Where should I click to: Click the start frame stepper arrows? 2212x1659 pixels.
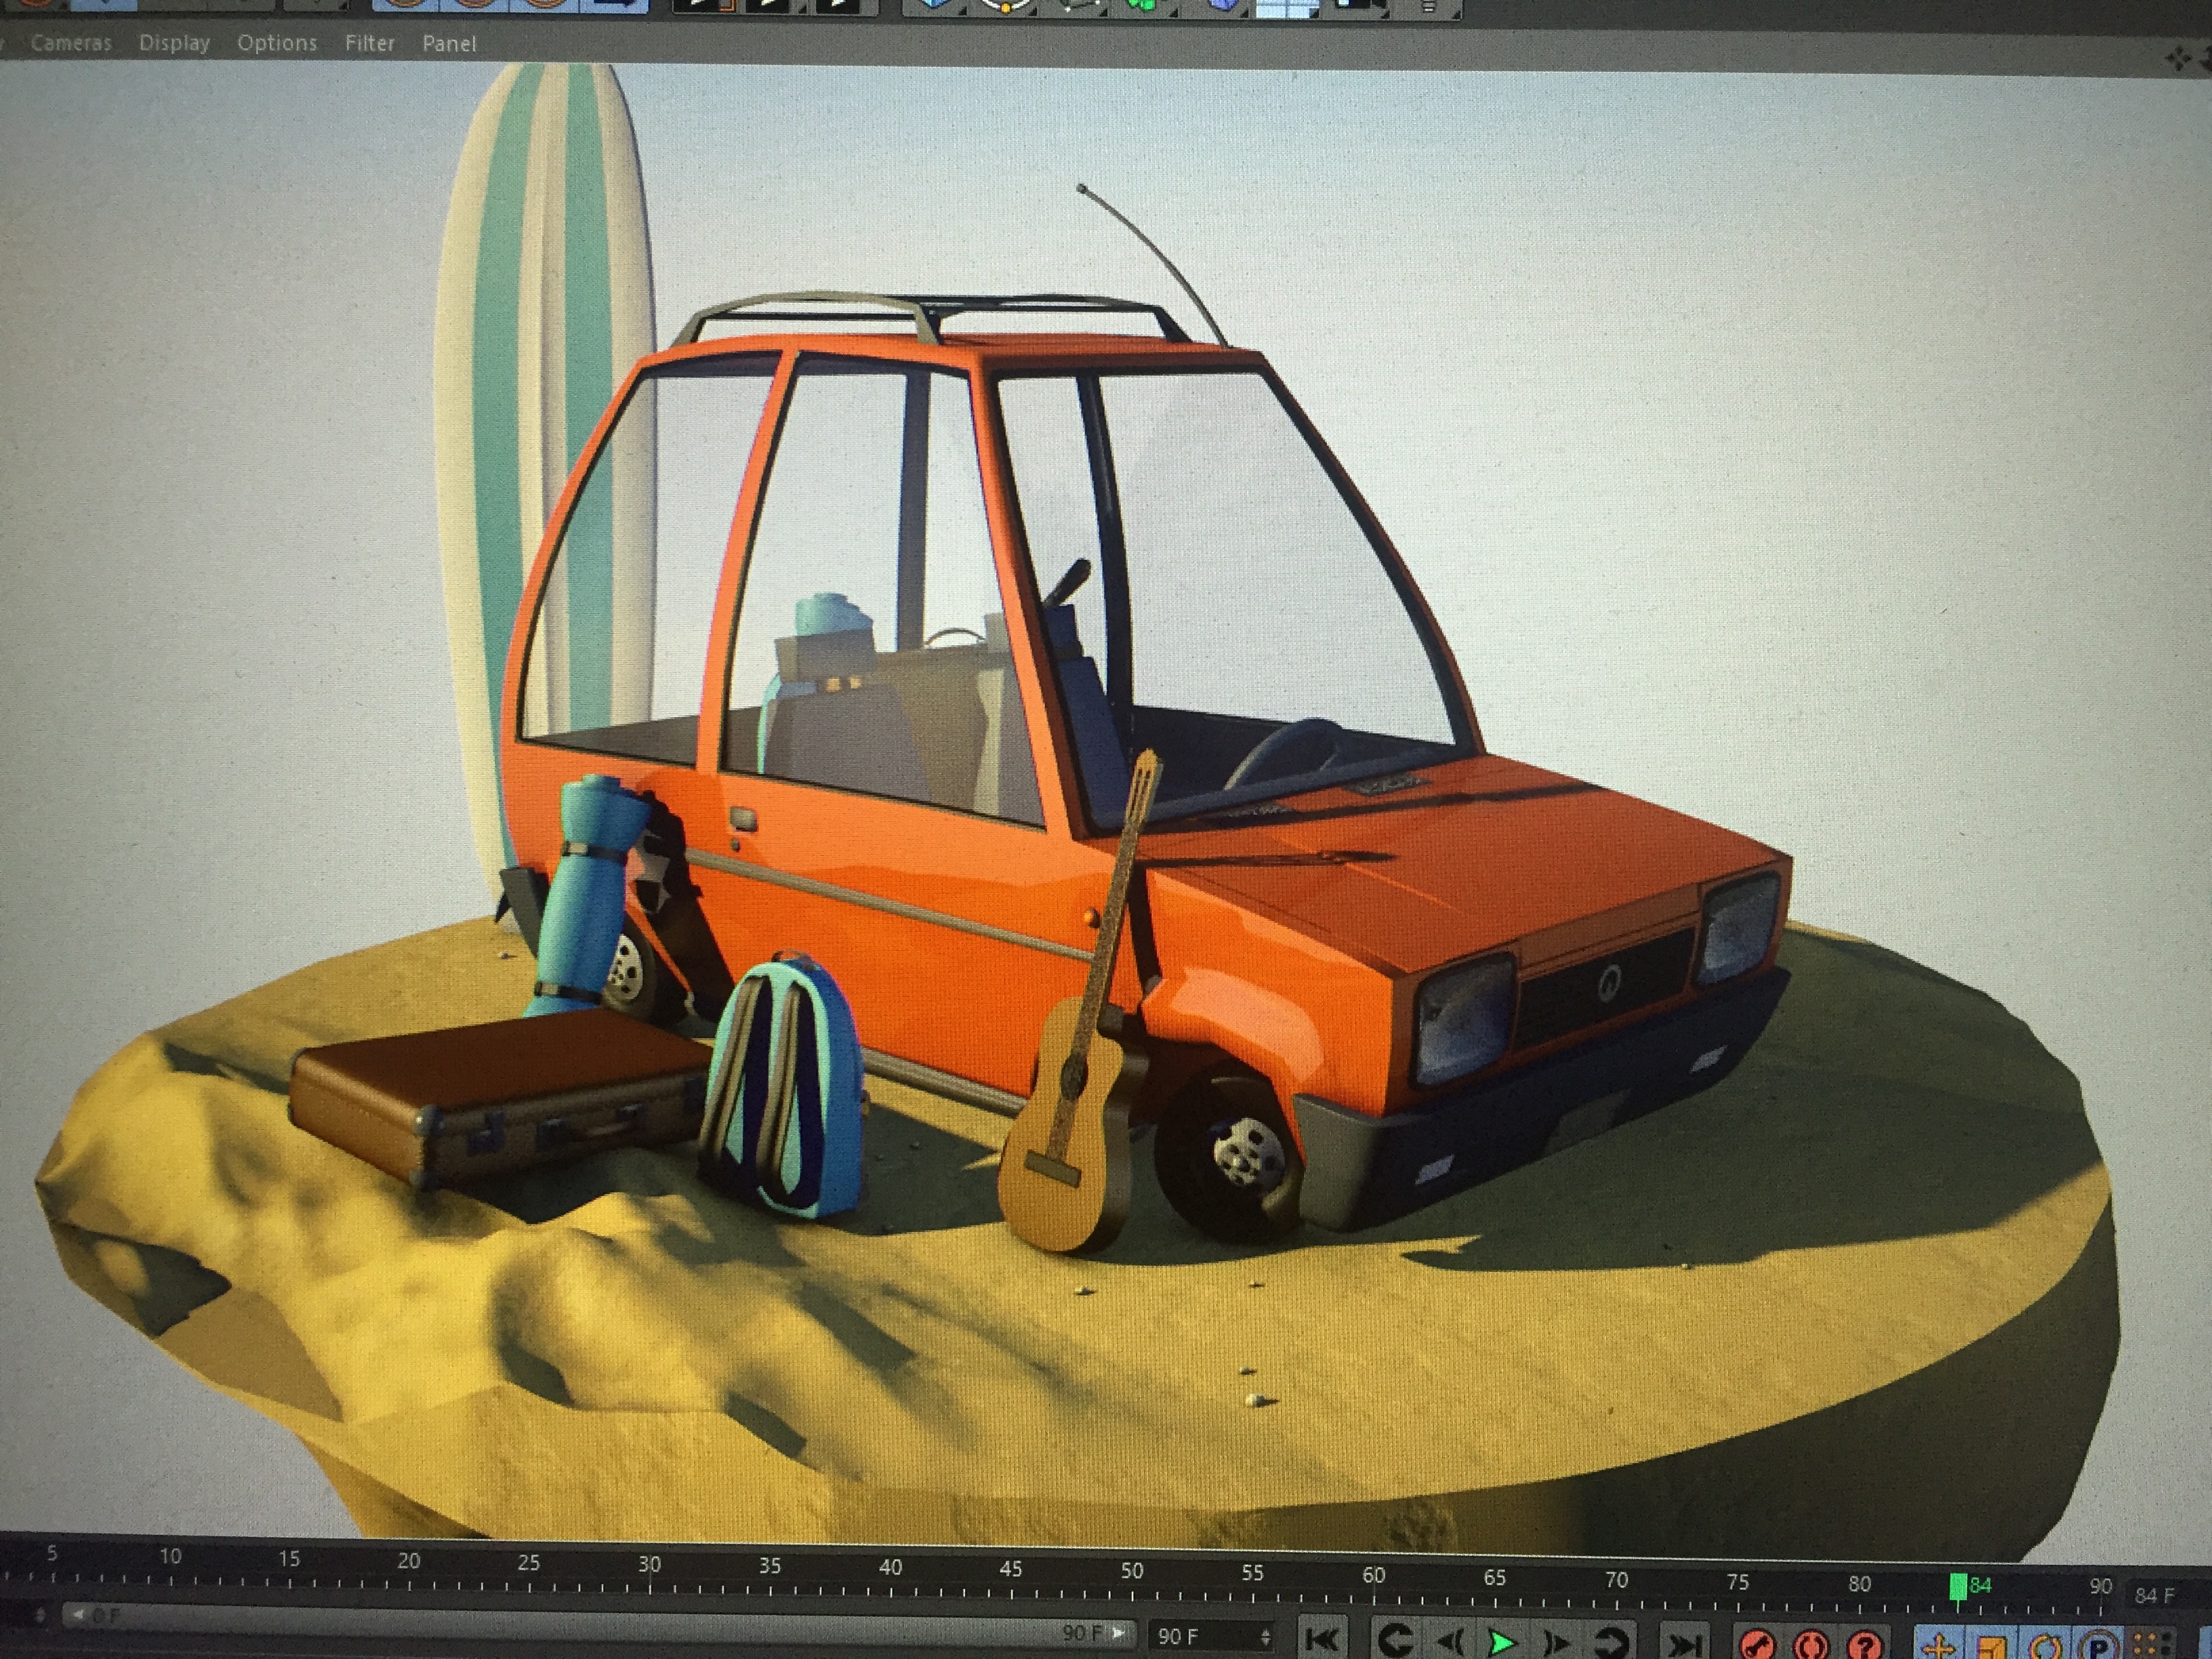(x=40, y=1614)
